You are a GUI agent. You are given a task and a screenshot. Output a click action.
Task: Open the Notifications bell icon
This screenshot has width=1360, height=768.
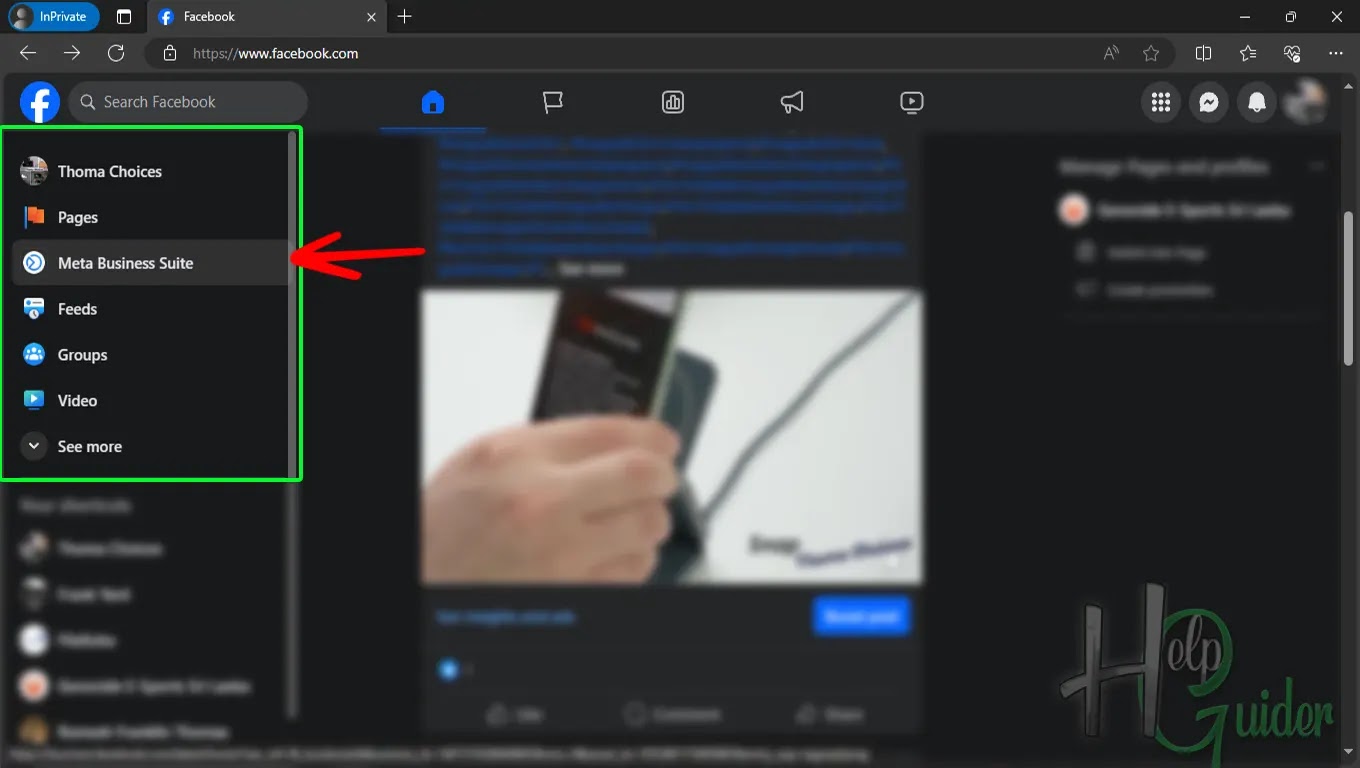(1257, 102)
